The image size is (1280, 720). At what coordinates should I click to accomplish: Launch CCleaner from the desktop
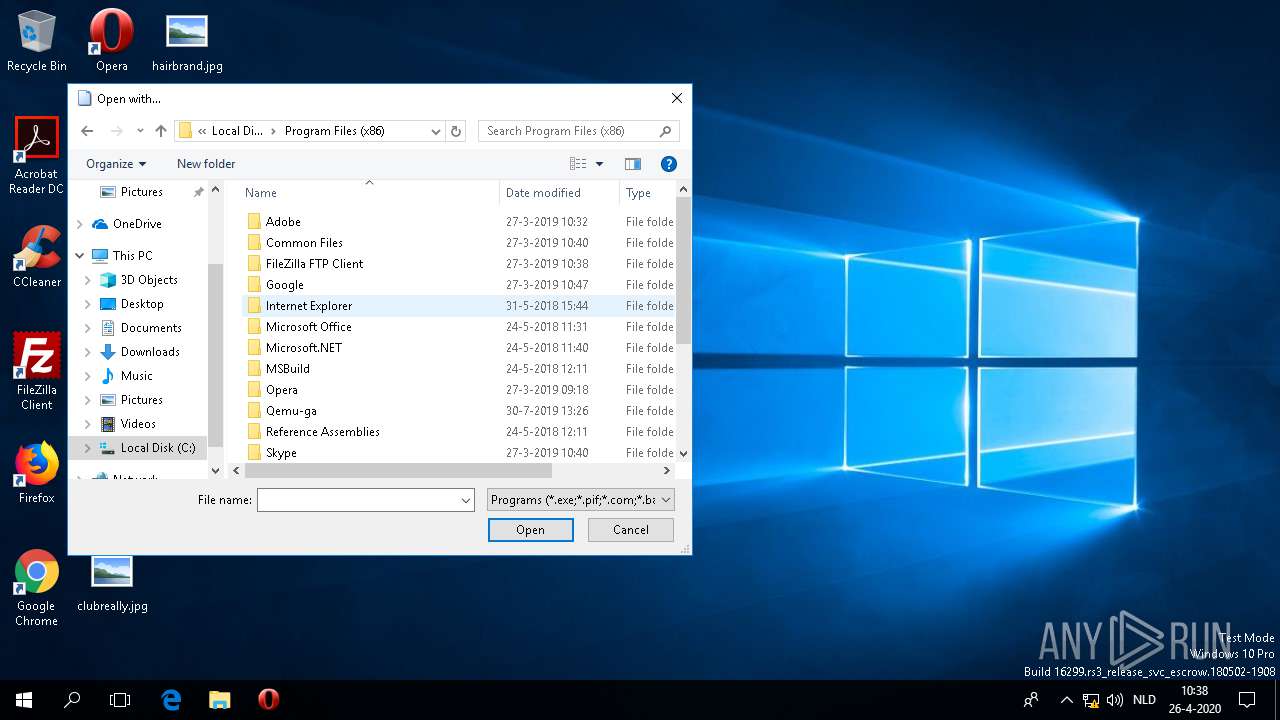[x=37, y=257]
